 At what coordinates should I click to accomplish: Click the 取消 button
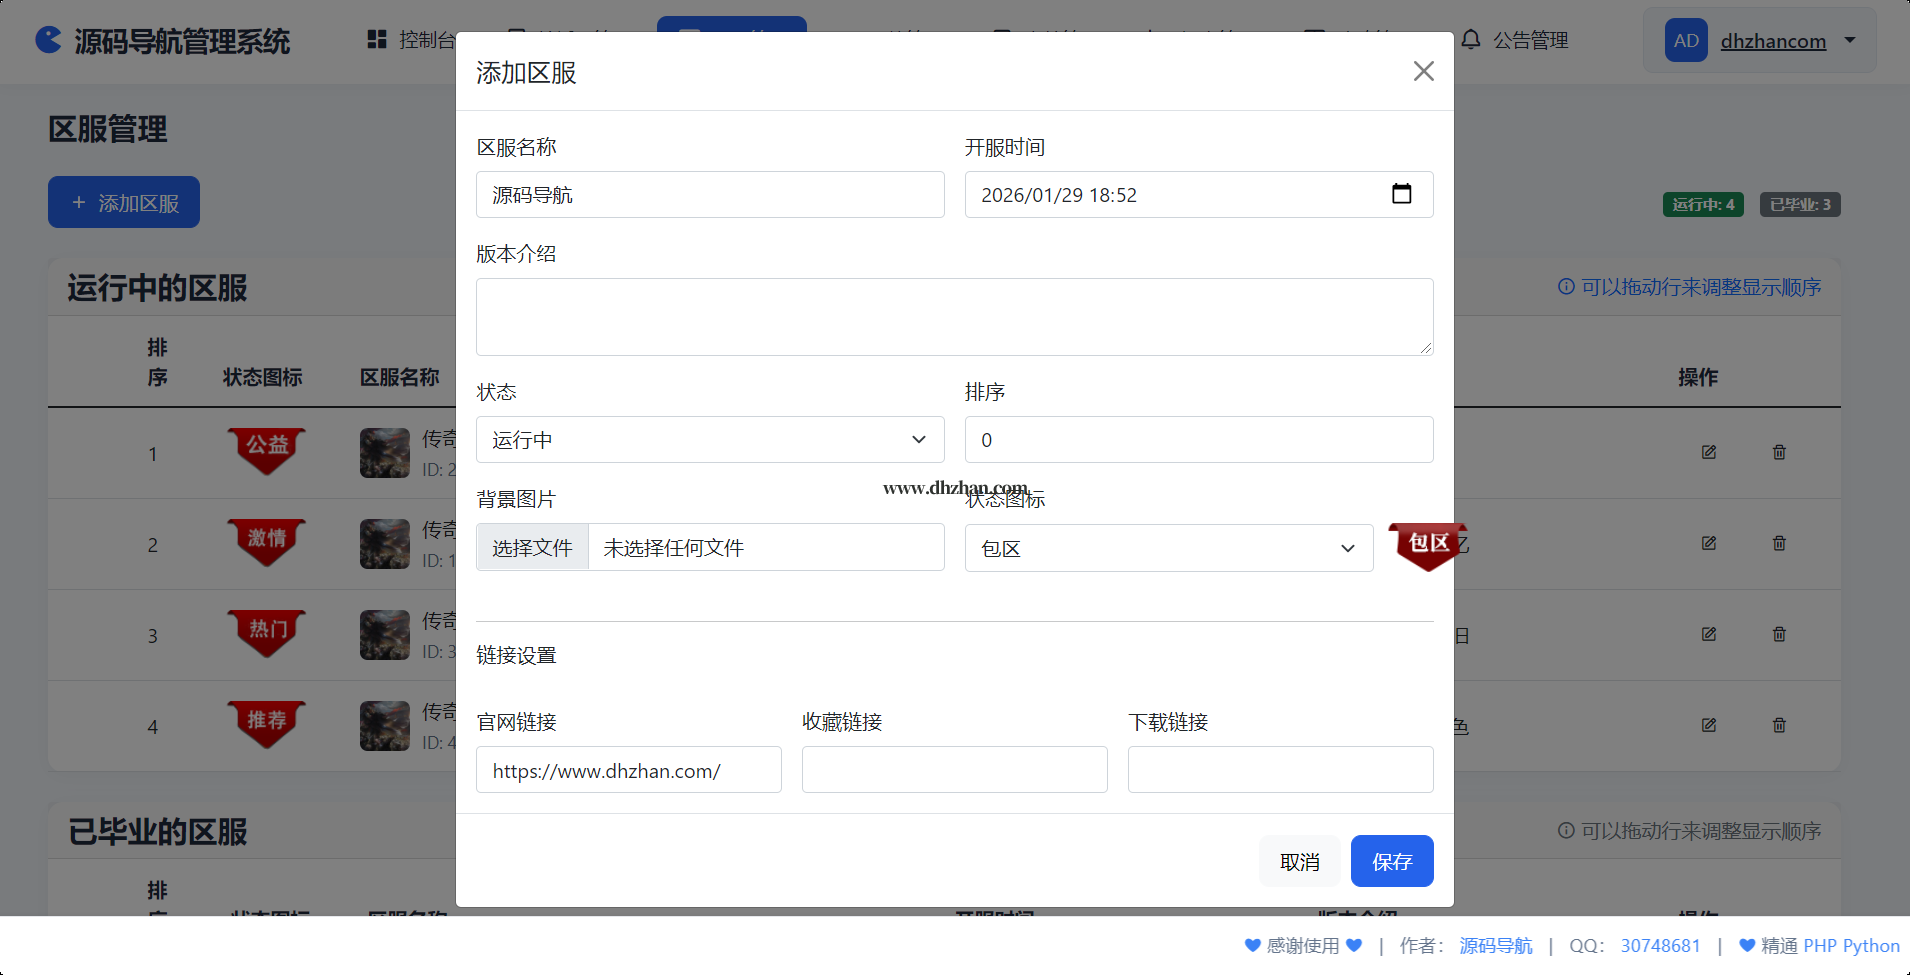pyautogui.click(x=1299, y=861)
